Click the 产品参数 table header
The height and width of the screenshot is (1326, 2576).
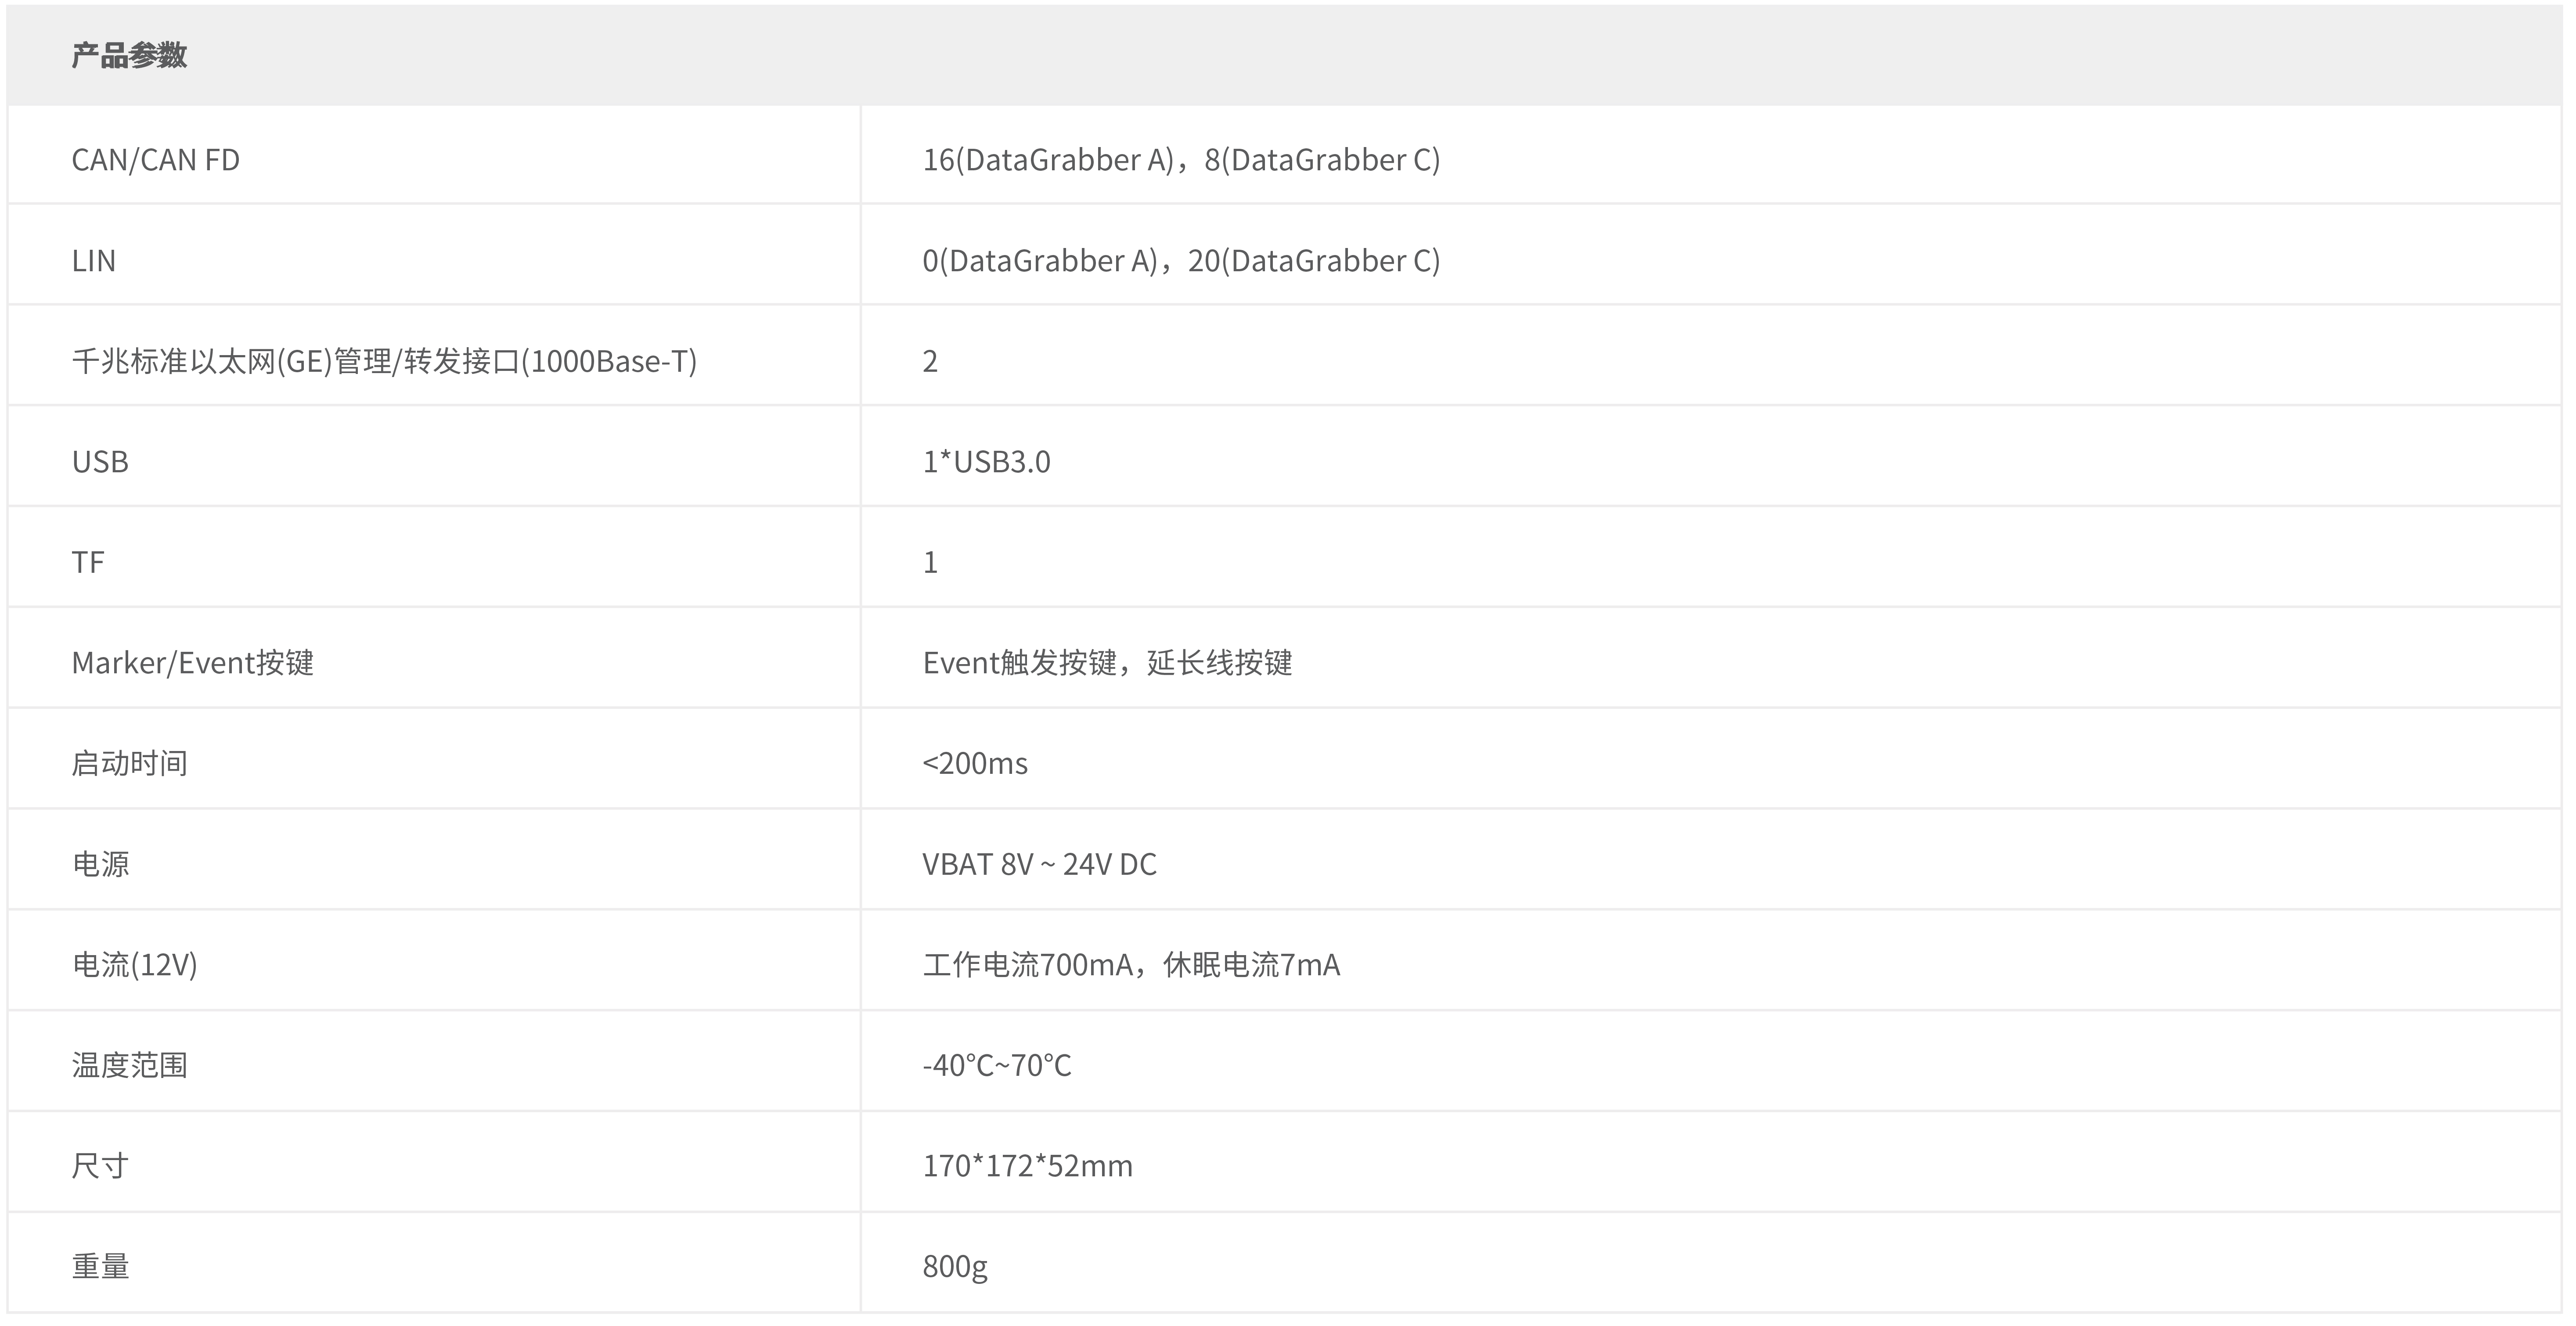click(x=129, y=55)
